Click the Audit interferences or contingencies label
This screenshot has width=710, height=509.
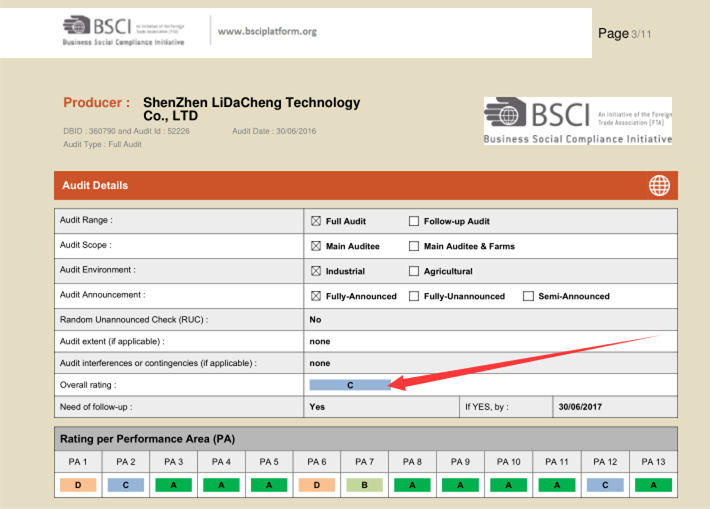coord(158,363)
